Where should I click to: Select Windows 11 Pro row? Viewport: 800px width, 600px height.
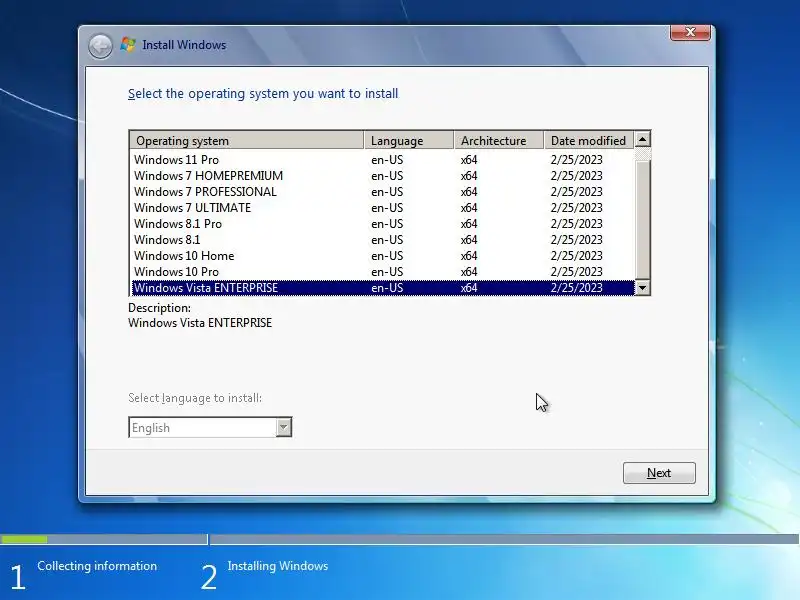coord(383,160)
